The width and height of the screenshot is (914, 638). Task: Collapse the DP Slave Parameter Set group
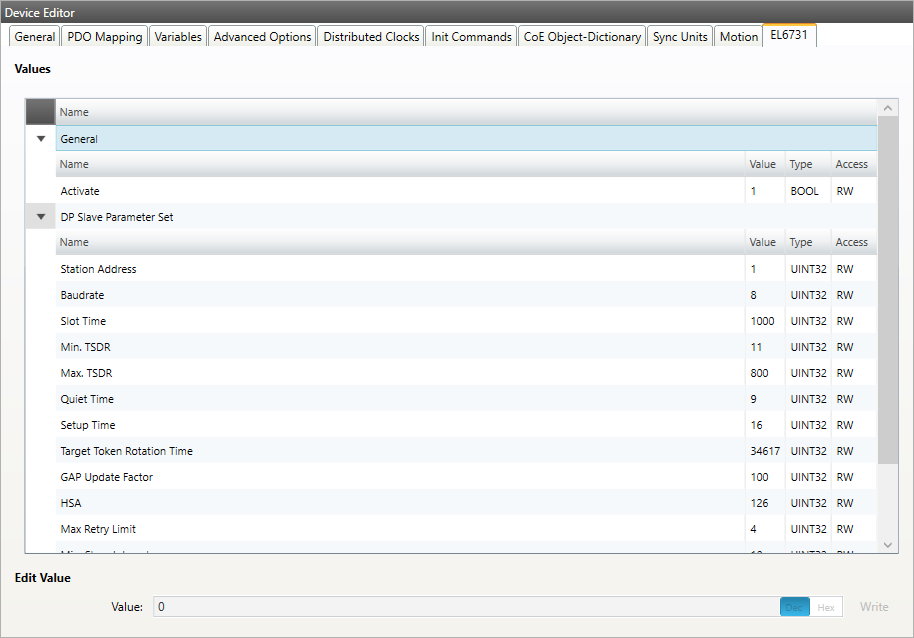(x=41, y=216)
